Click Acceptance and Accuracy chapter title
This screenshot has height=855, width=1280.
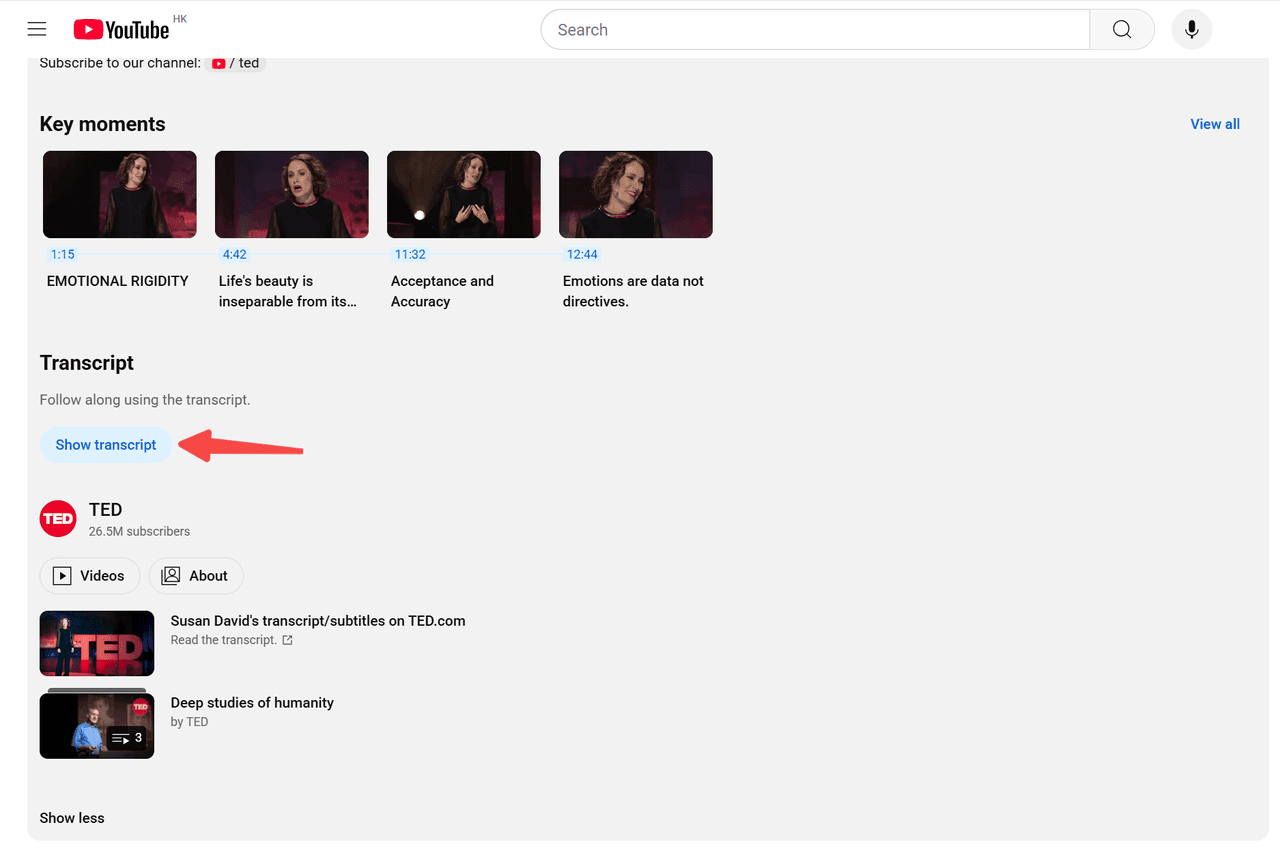click(x=442, y=291)
